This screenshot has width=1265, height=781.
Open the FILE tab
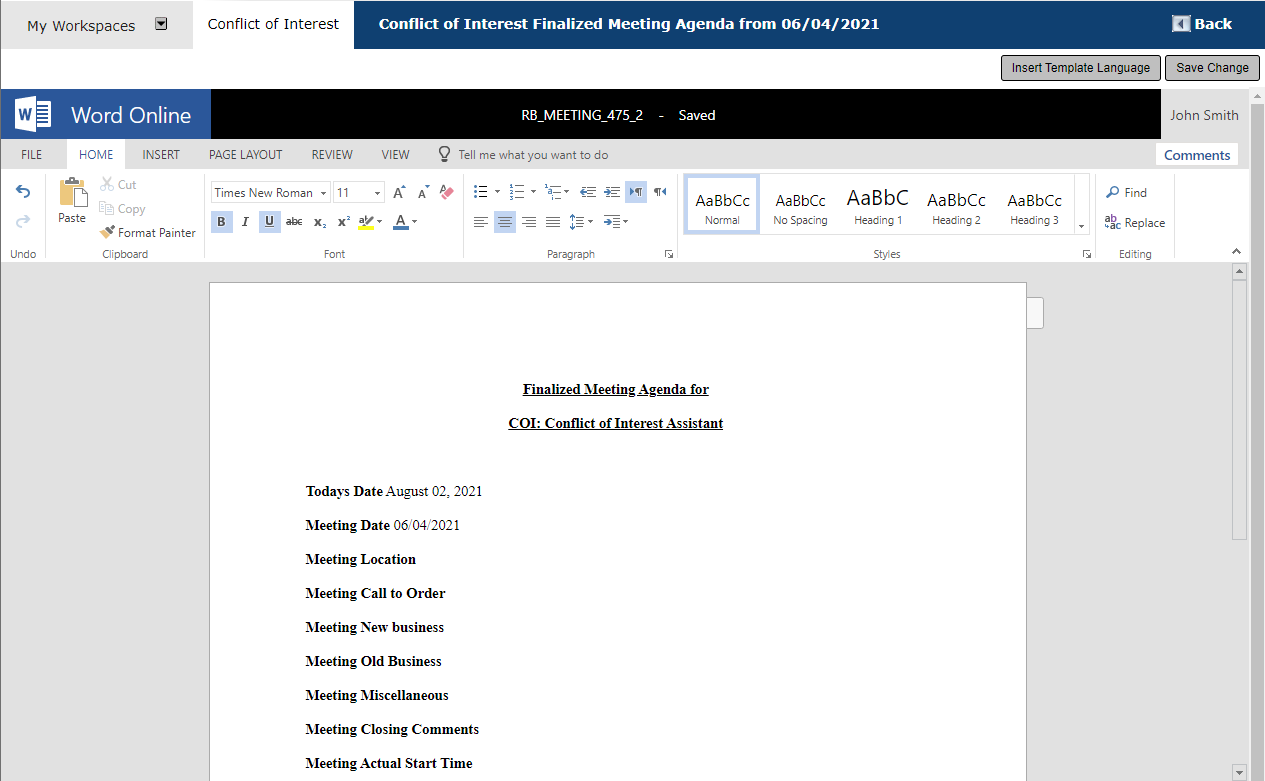[x=32, y=155]
